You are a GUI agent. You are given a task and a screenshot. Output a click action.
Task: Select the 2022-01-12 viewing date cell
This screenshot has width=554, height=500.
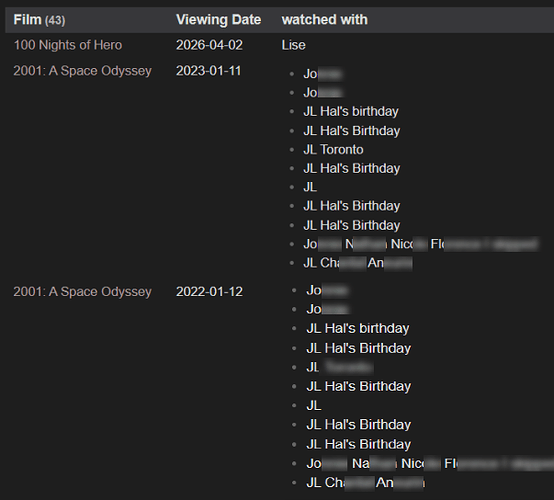209,292
